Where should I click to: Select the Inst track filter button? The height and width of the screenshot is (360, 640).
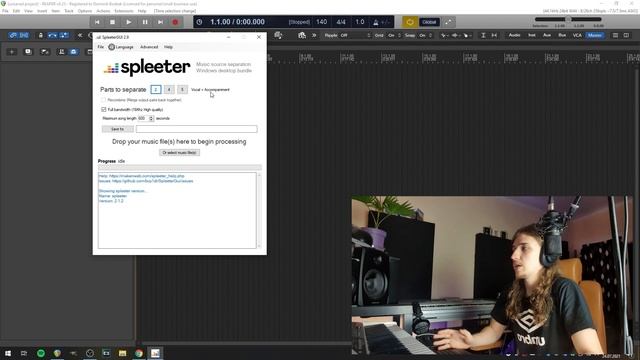(532, 36)
